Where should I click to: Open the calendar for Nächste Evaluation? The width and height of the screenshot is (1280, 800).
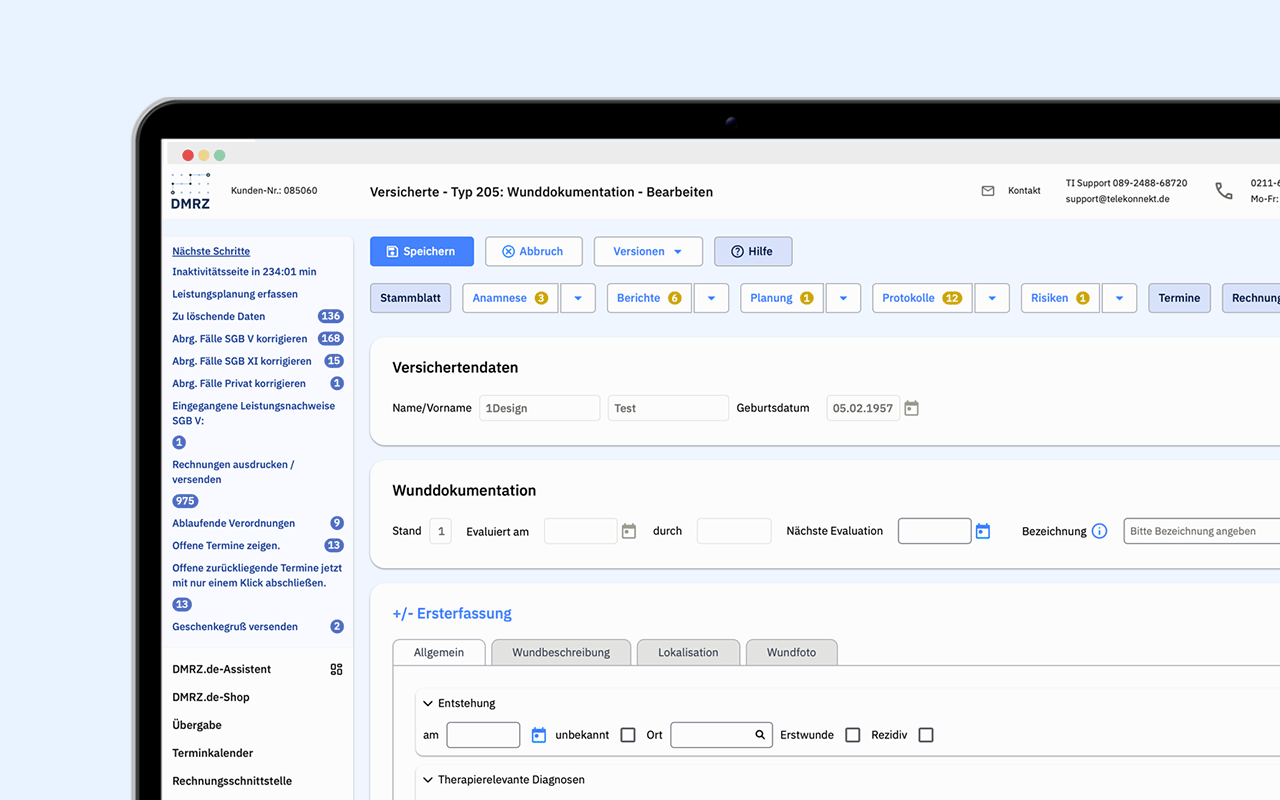[982, 531]
